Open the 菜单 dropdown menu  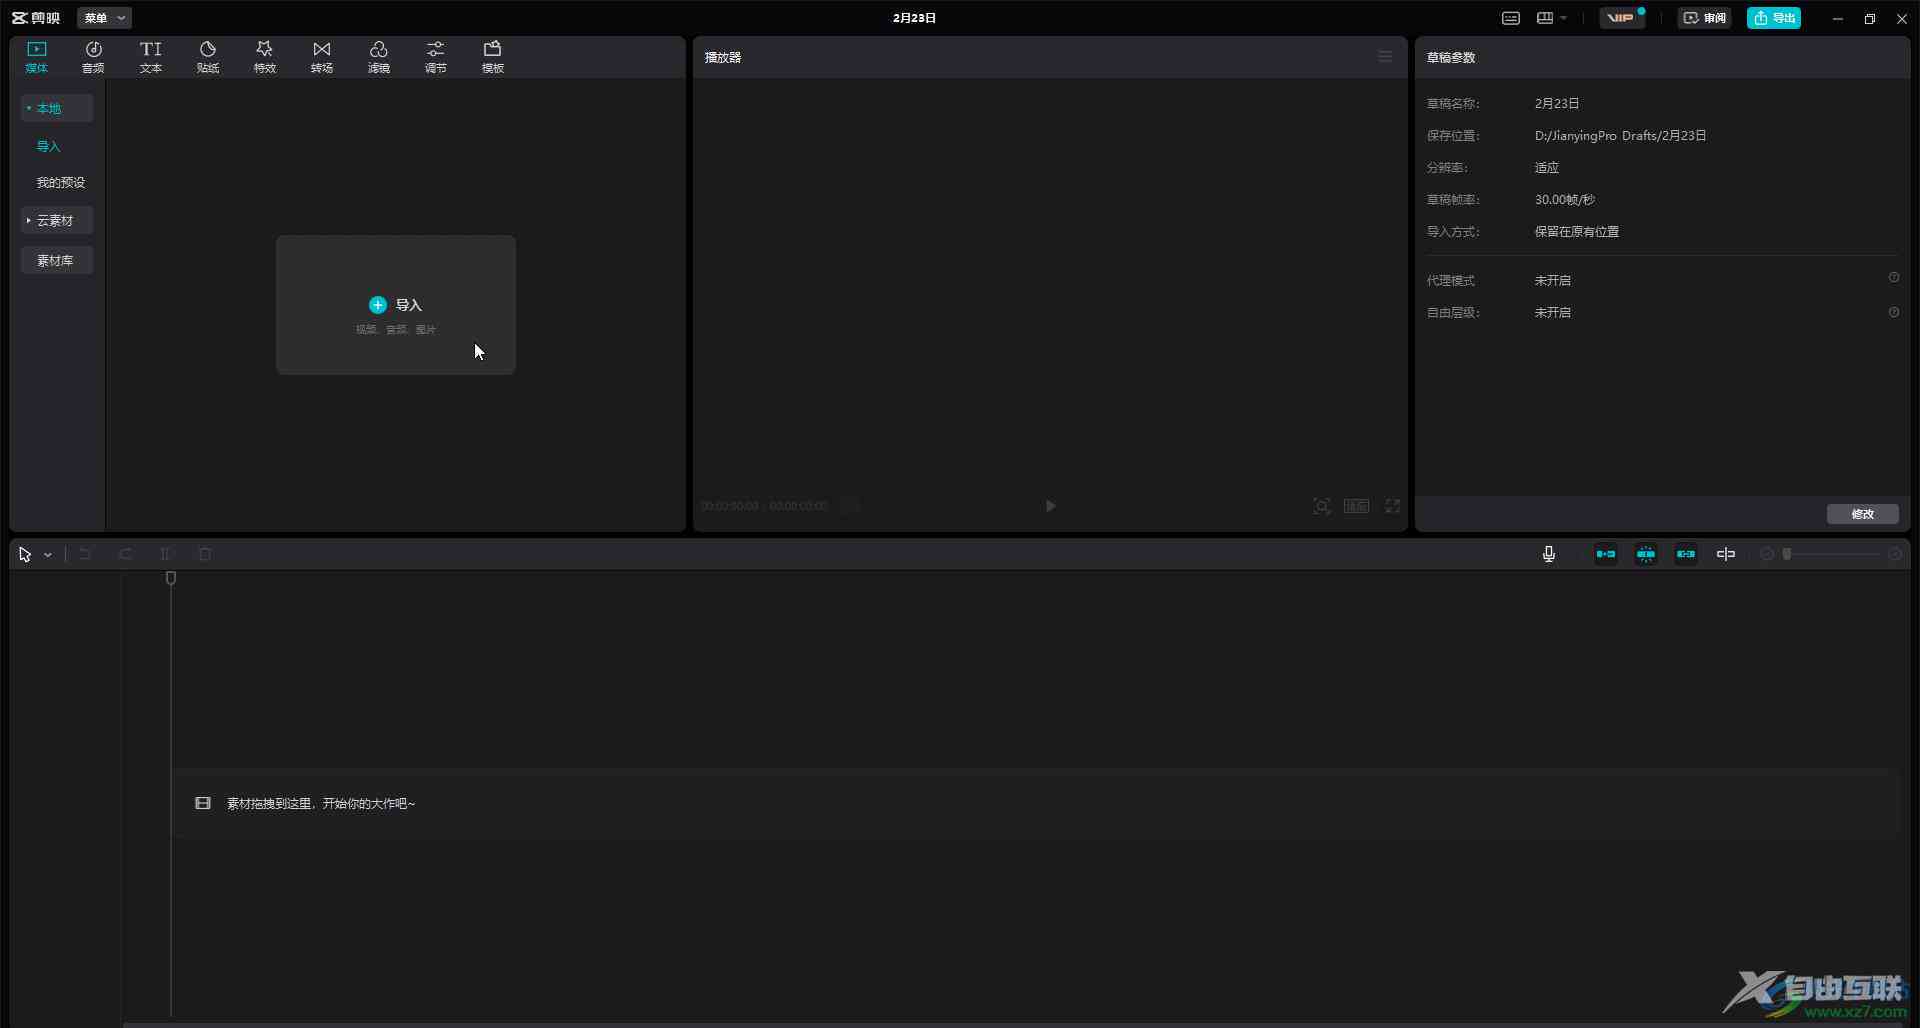(104, 18)
